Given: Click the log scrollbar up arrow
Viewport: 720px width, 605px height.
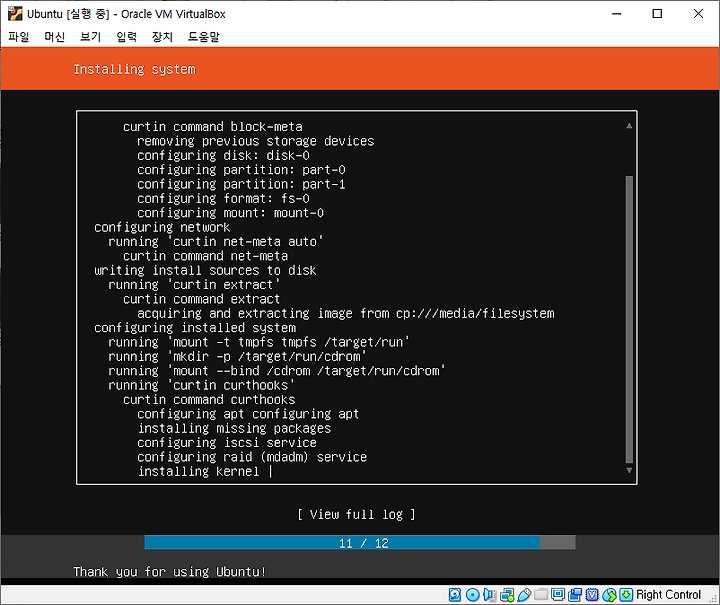Looking at the screenshot, I should pyautogui.click(x=629, y=126).
